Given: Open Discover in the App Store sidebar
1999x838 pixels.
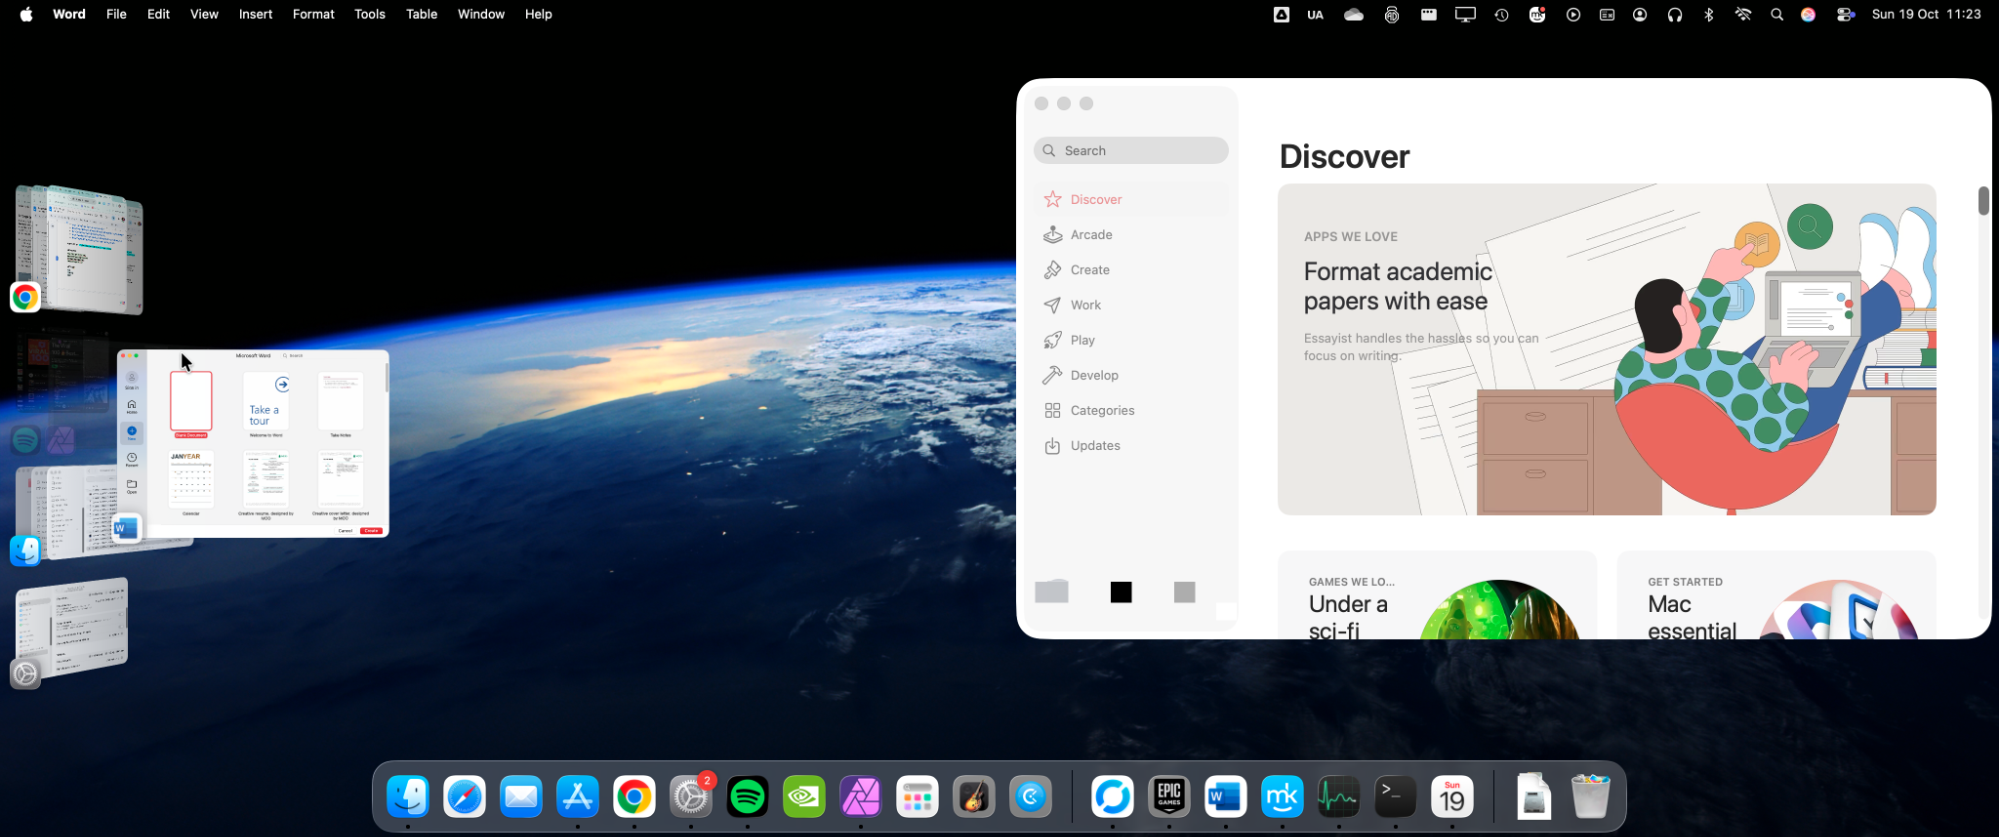Looking at the screenshot, I should (x=1132, y=199).
